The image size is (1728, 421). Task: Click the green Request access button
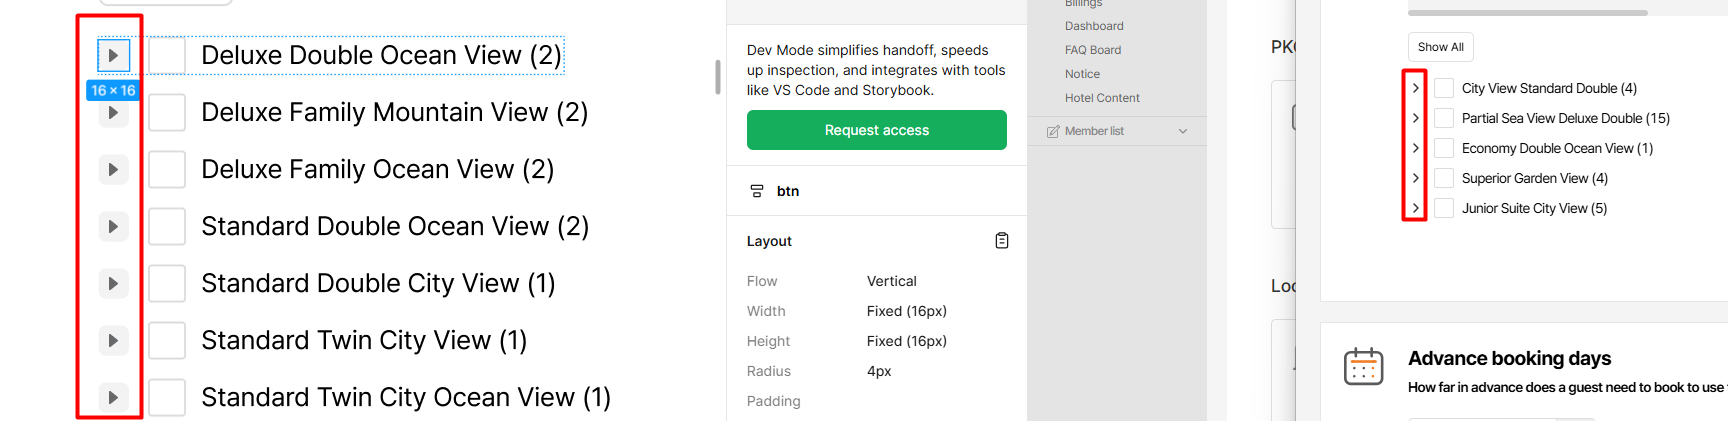[876, 130]
